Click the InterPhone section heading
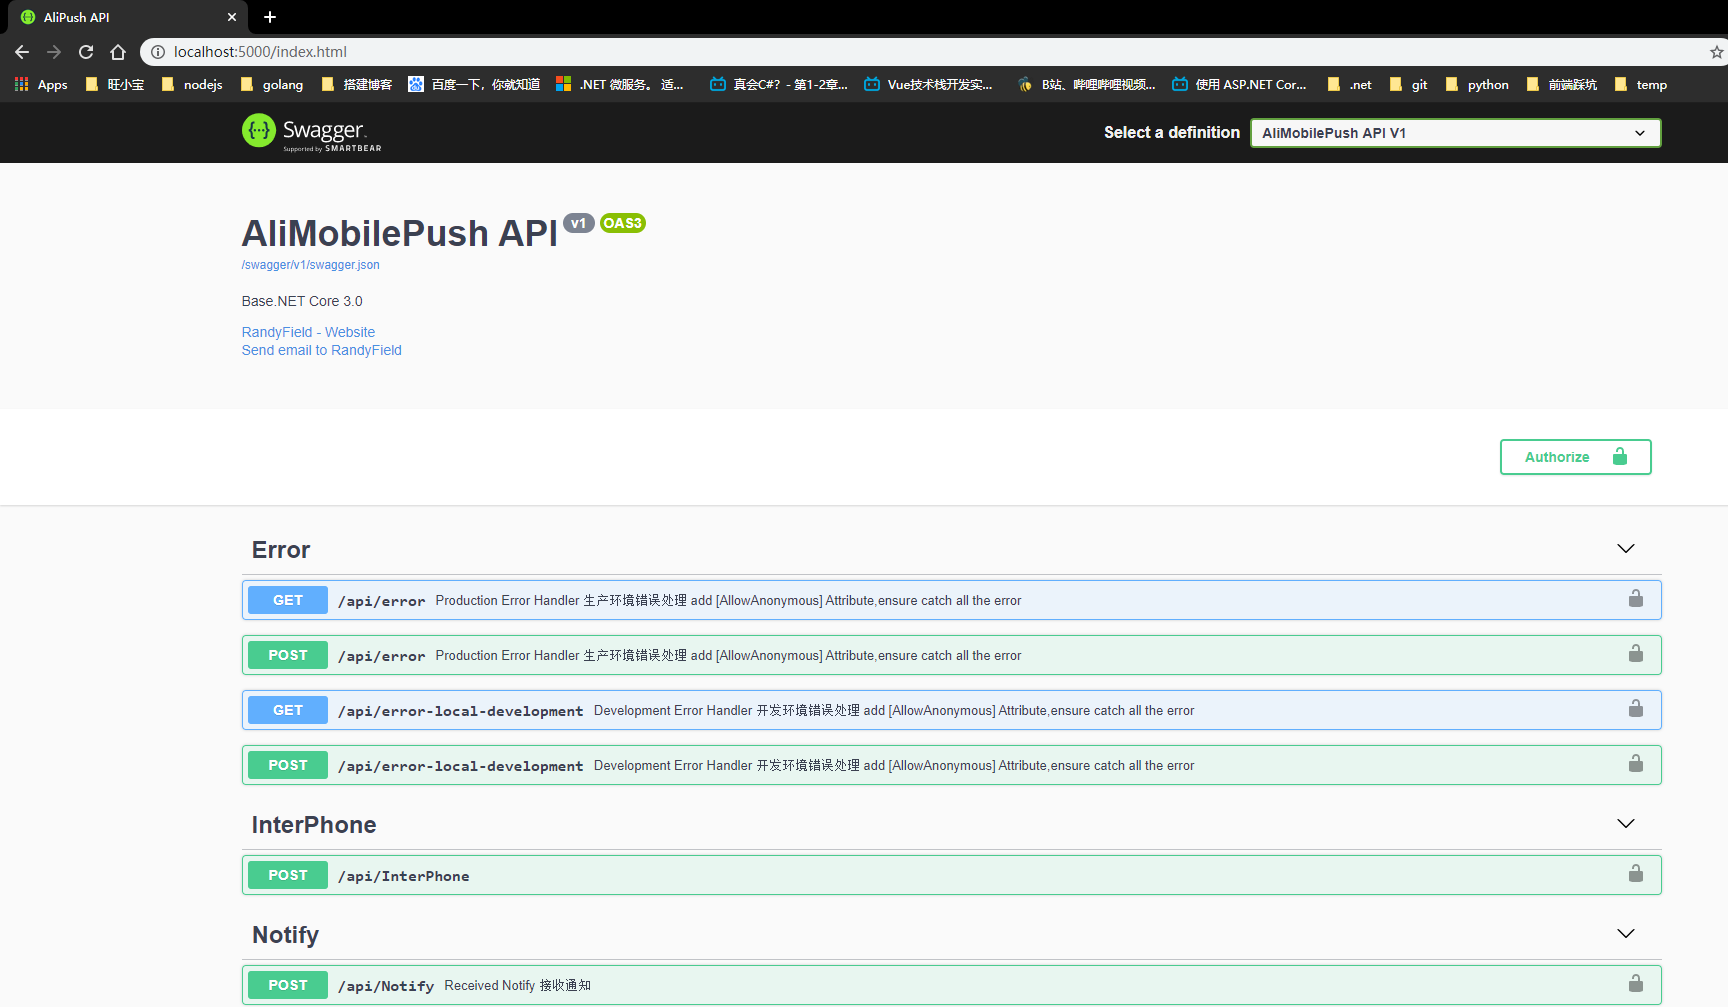The height and width of the screenshot is (1007, 1728). pos(314,825)
